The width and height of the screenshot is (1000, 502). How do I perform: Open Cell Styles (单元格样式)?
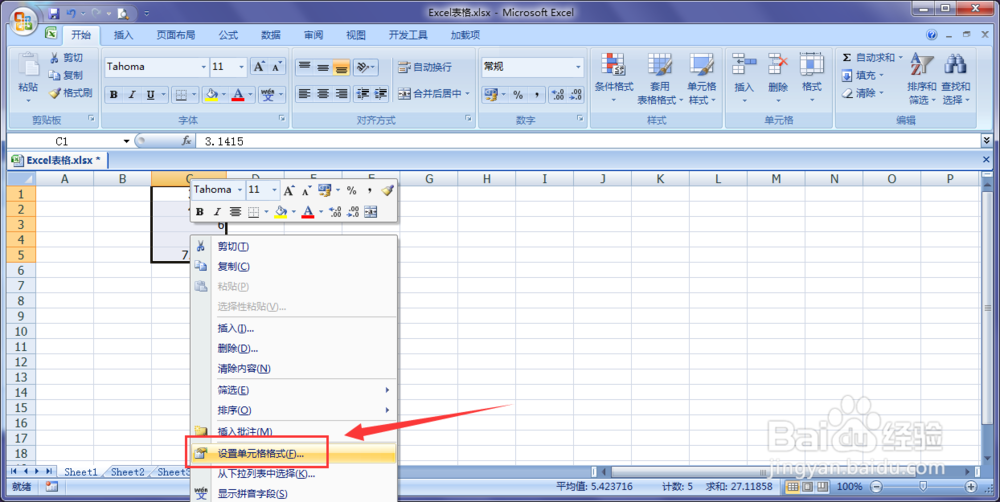[x=702, y=79]
